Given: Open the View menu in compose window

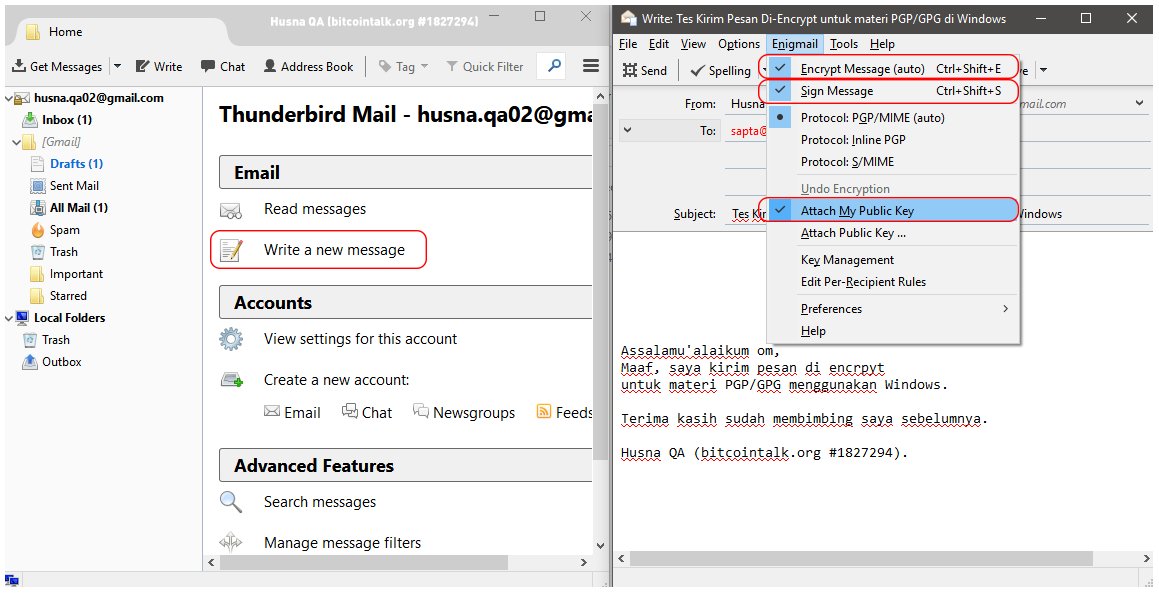Looking at the screenshot, I should click(x=693, y=44).
